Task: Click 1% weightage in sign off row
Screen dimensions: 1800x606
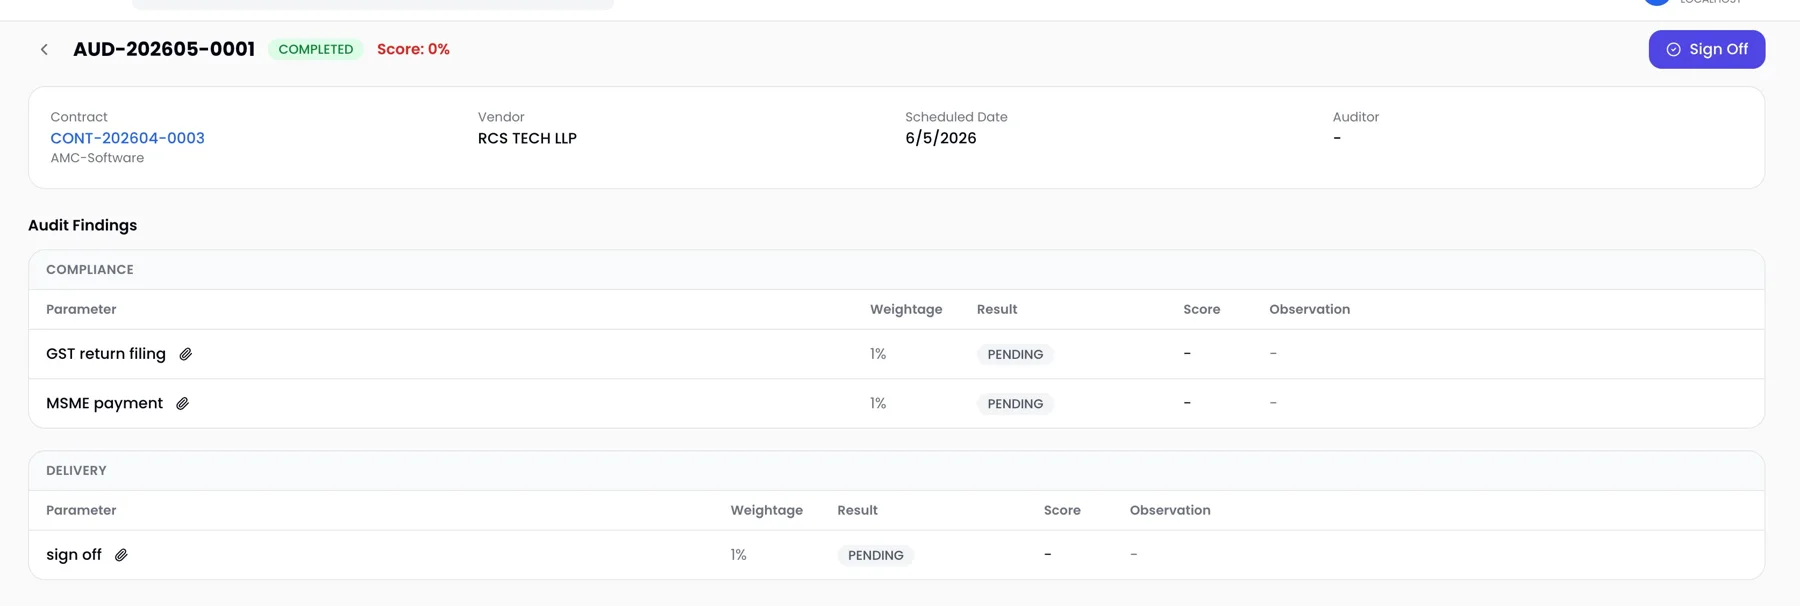Action: coord(738,555)
